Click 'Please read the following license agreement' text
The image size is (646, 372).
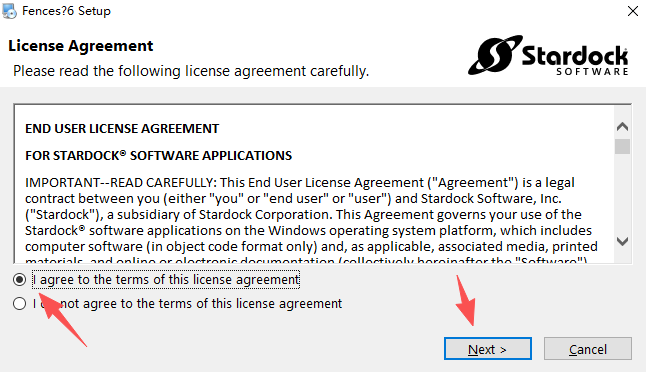(191, 71)
